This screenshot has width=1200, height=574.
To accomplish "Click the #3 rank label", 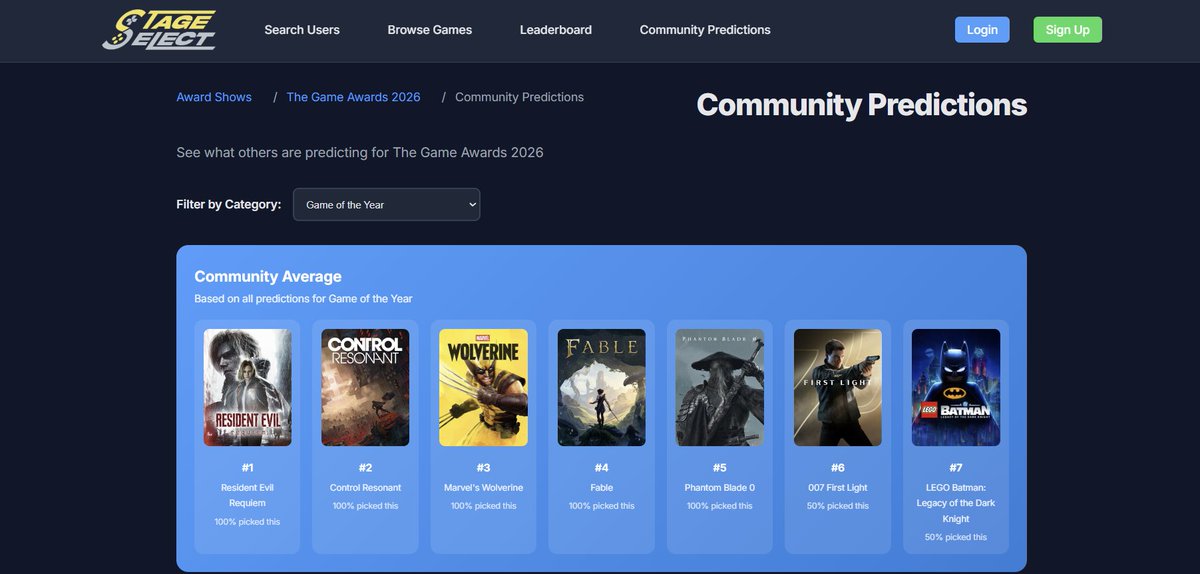I will pos(484,468).
